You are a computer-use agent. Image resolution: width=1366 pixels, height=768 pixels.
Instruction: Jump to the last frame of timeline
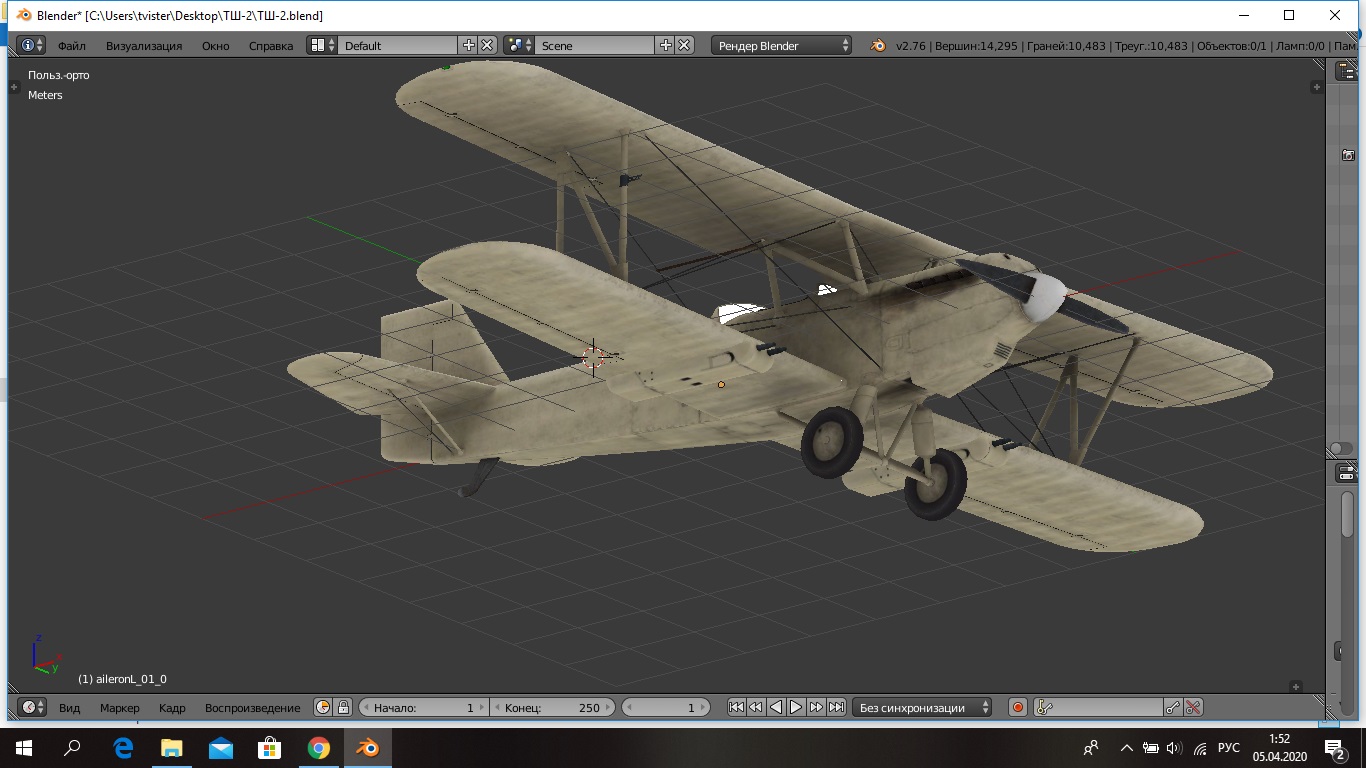tap(836, 708)
